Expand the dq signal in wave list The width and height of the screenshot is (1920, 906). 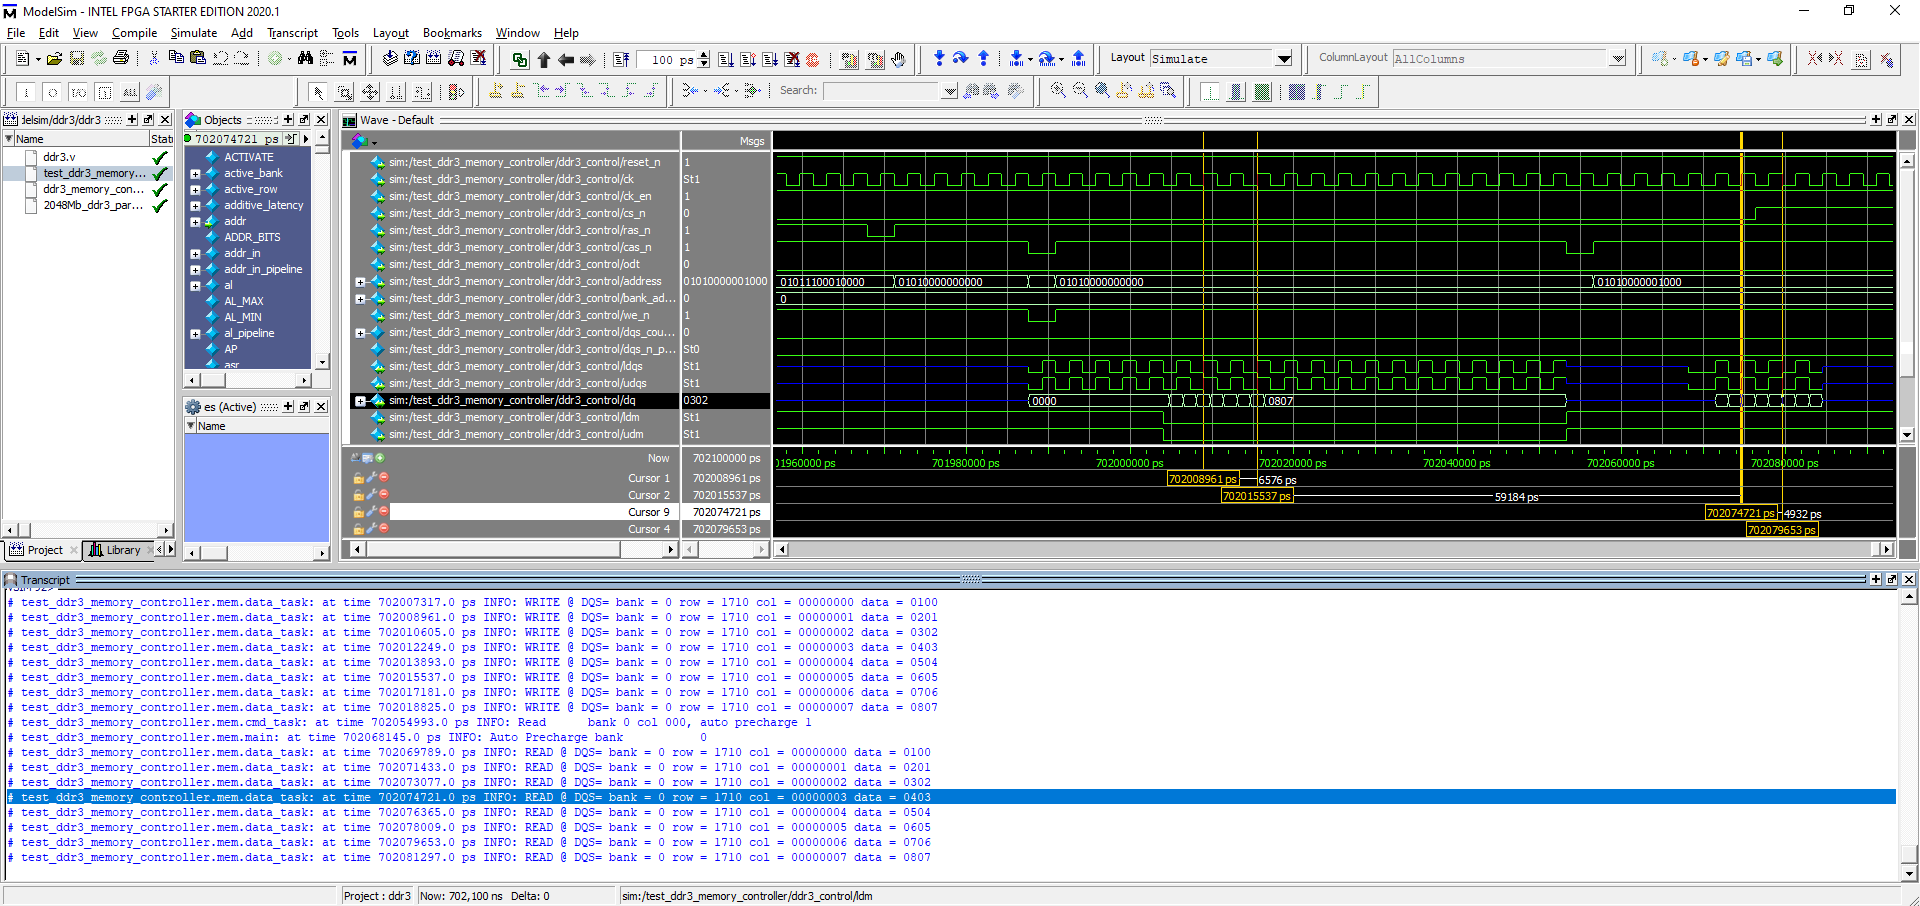pos(360,401)
